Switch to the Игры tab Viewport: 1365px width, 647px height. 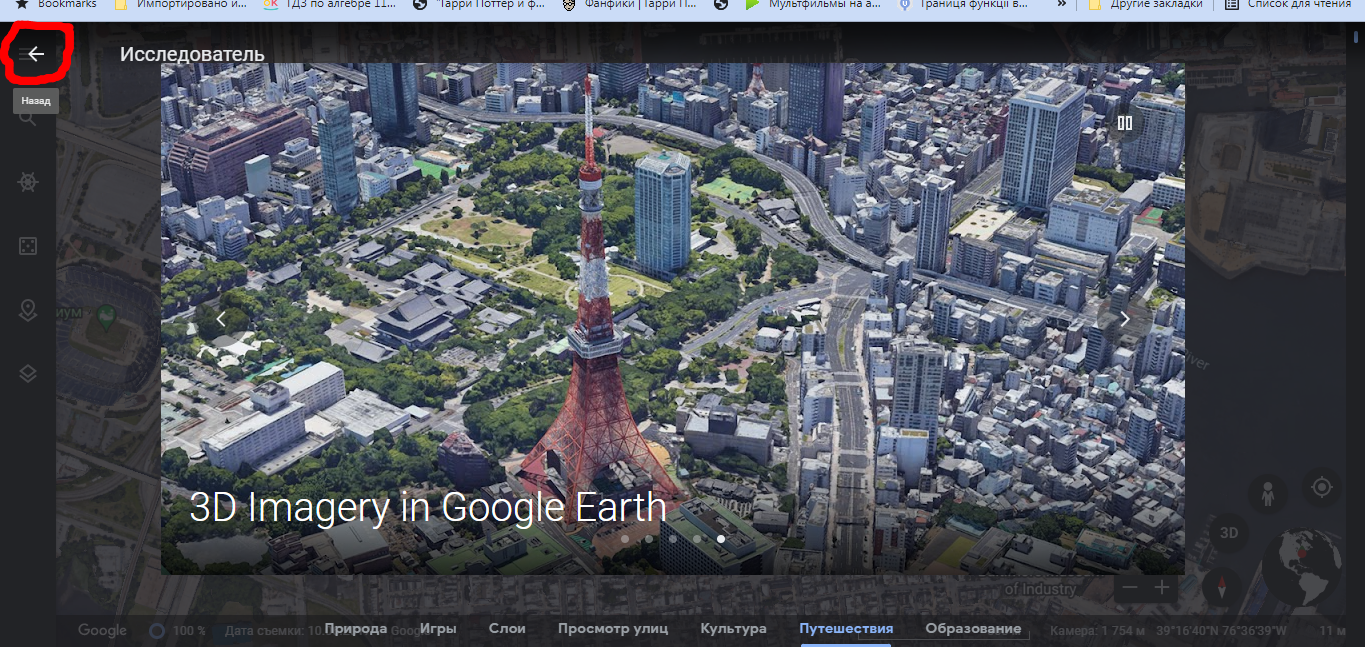coord(438,629)
